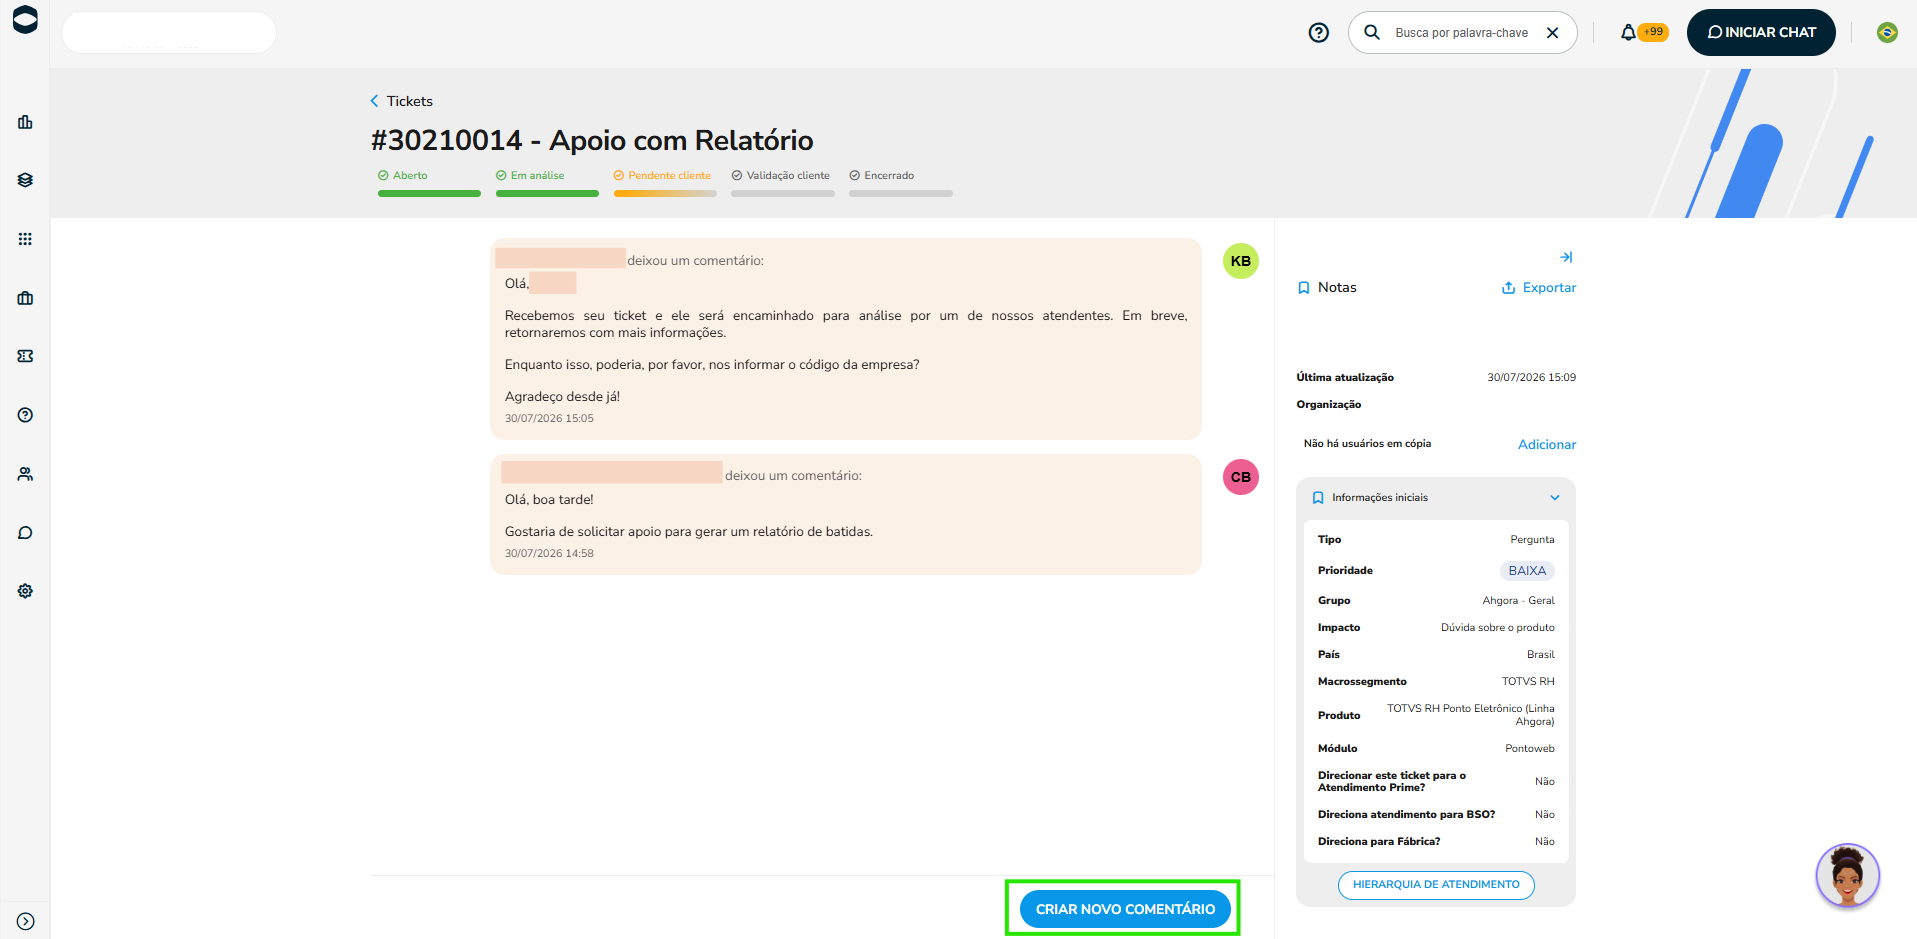Click the gray progress bar under Encerrado
This screenshot has height=939, width=1917.
pos(901,194)
